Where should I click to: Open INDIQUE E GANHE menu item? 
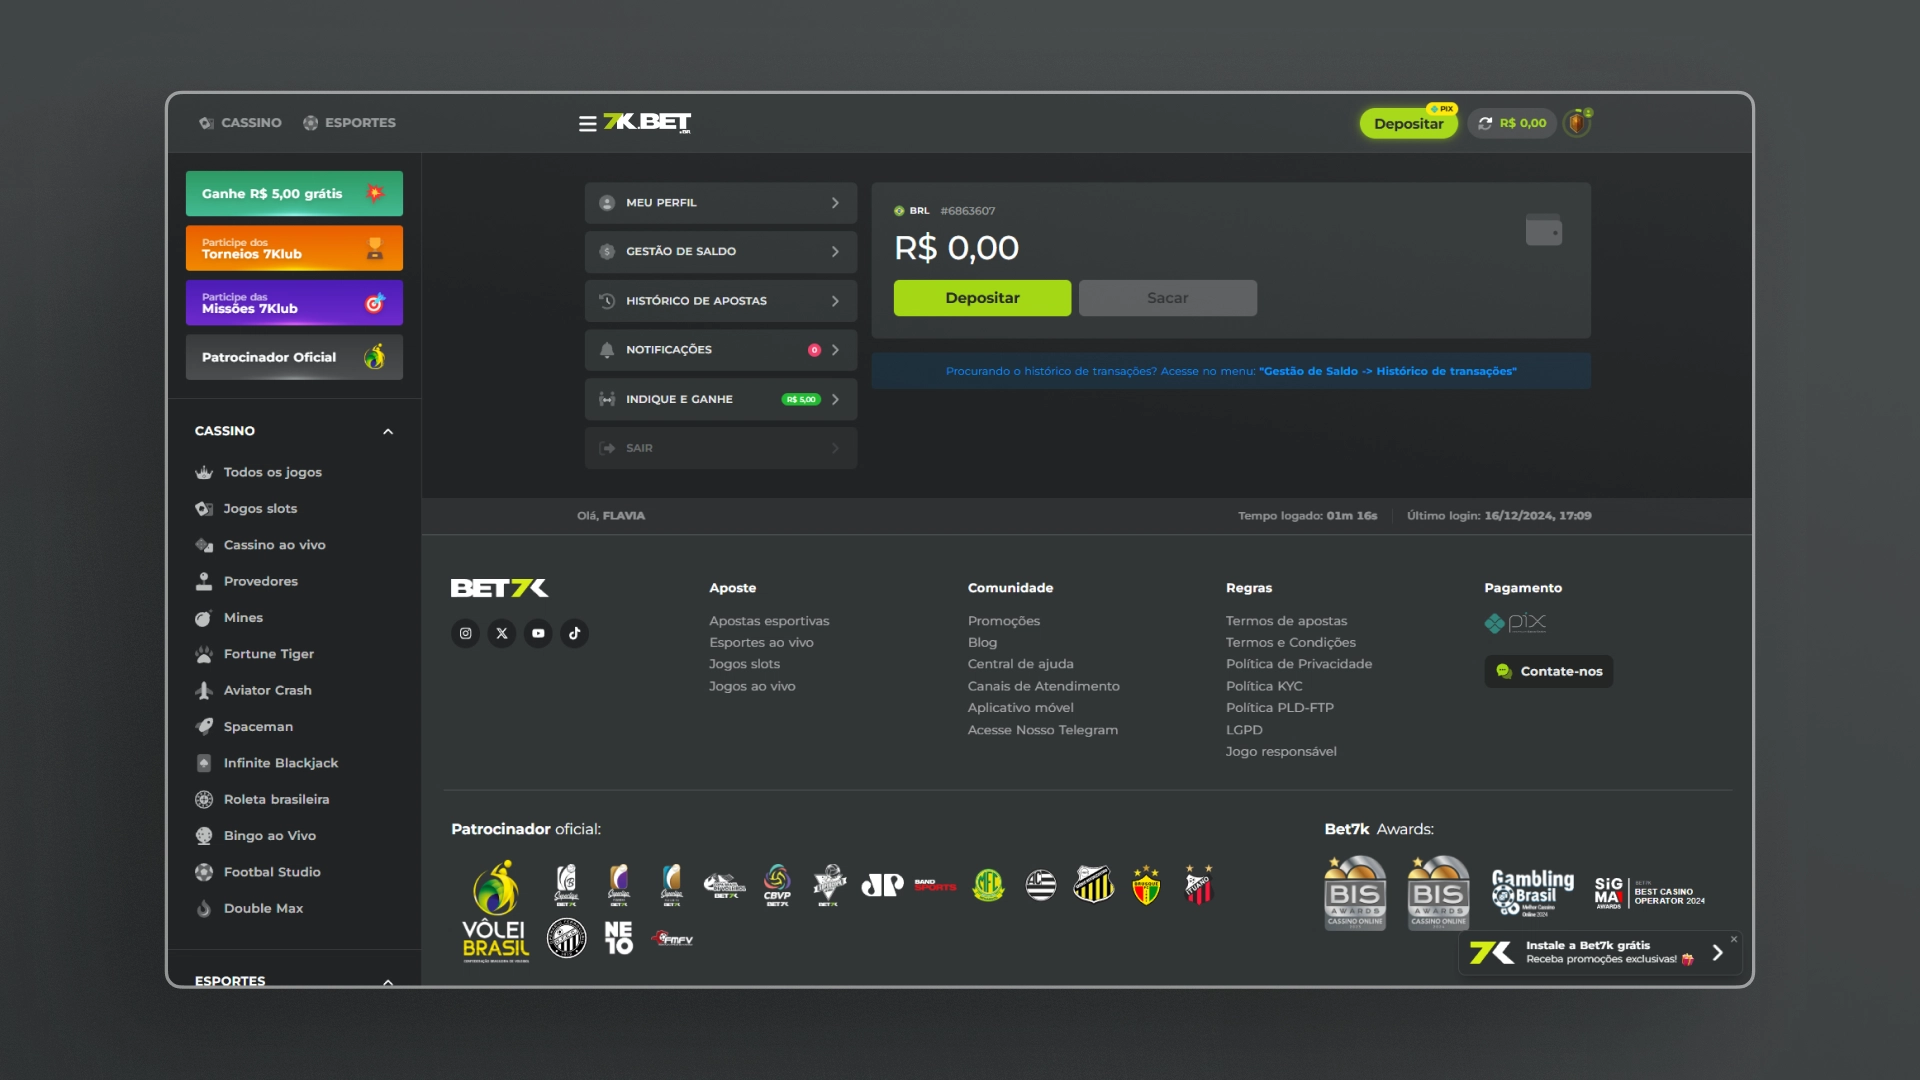point(721,399)
